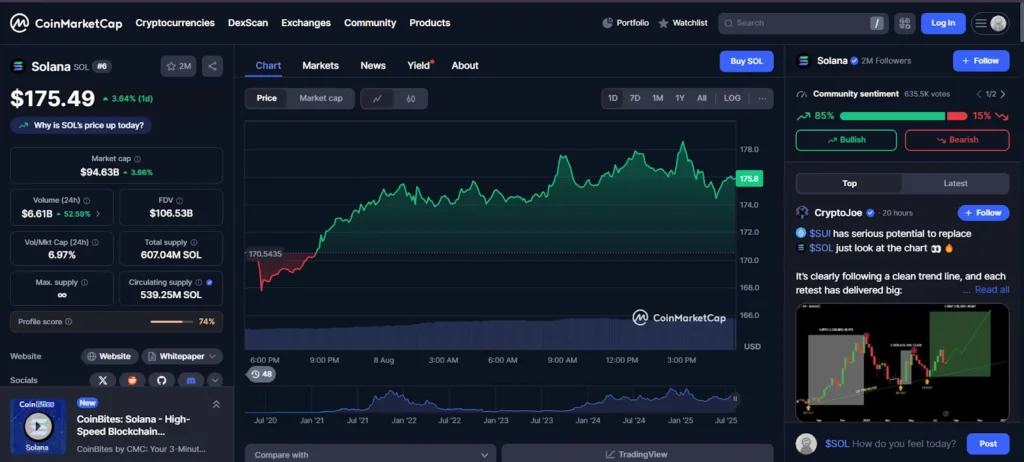Follow CryptoJoe
This screenshot has width=1024, height=462.
pyautogui.click(x=984, y=213)
